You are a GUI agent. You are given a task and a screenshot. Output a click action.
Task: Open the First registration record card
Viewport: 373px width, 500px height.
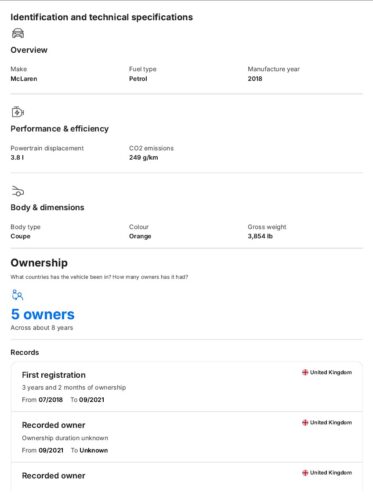click(x=187, y=387)
